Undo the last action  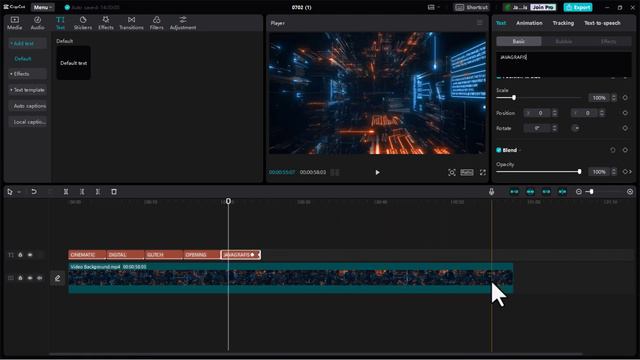(34, 191)
